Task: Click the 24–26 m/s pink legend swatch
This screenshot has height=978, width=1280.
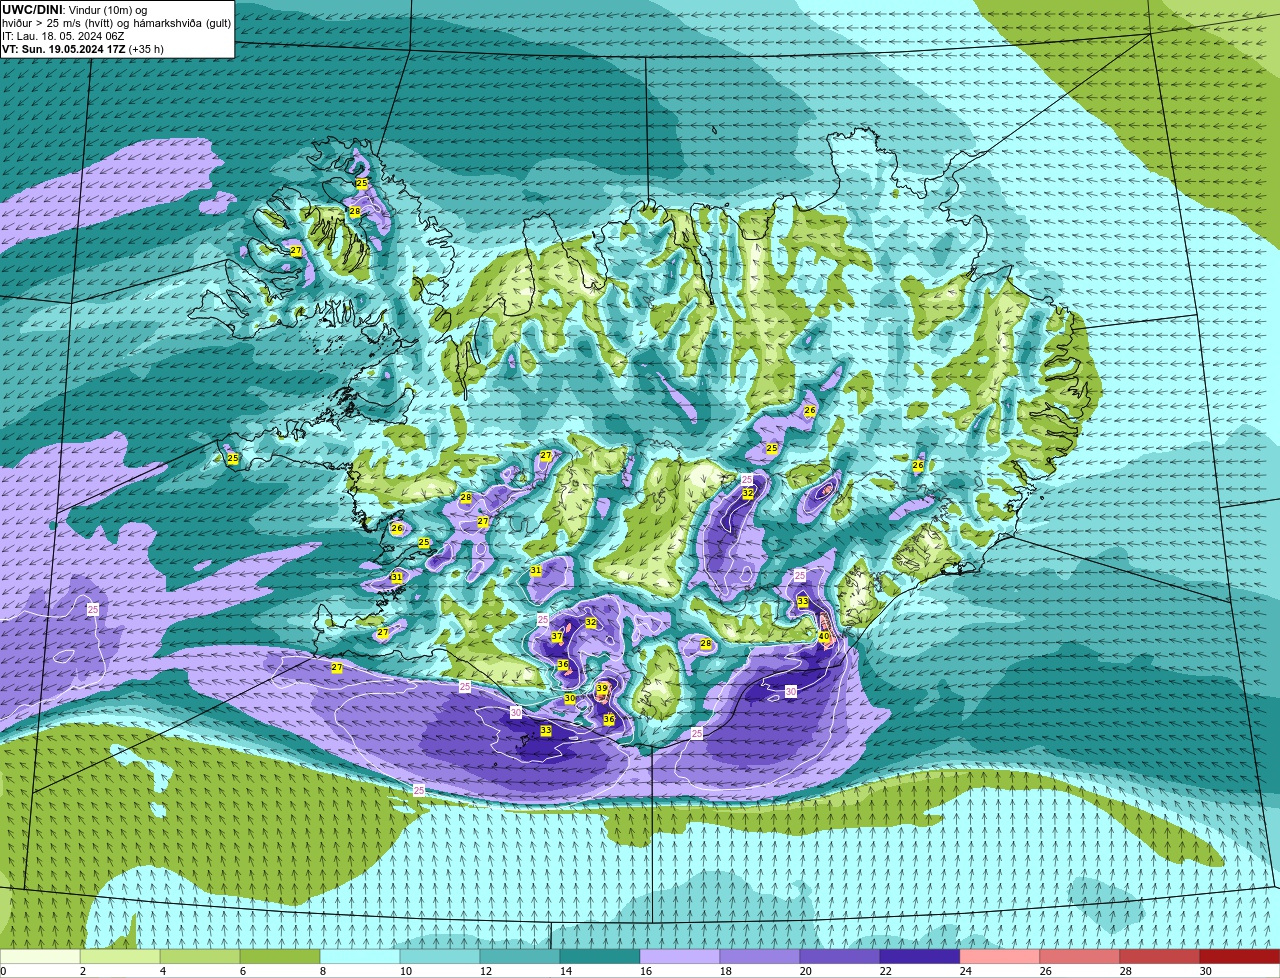Action: [1000, 957]
